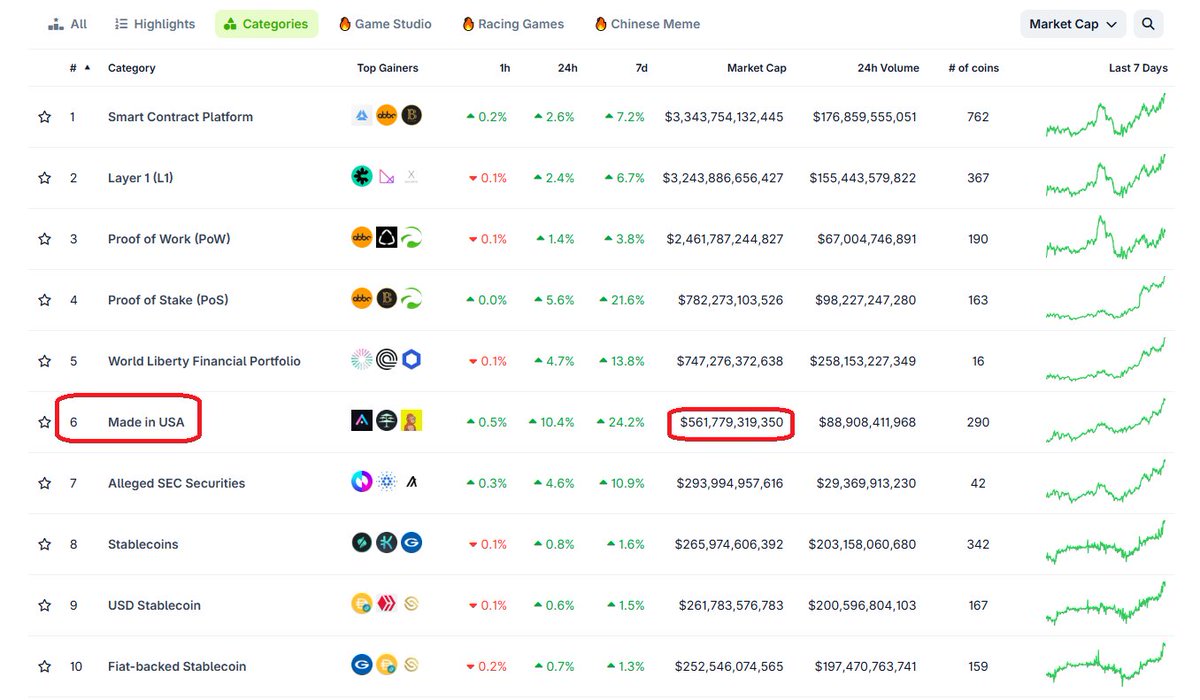Switch to the Highlights tab
Viewport: 1200px width, 700px height.
click(155, 24)
